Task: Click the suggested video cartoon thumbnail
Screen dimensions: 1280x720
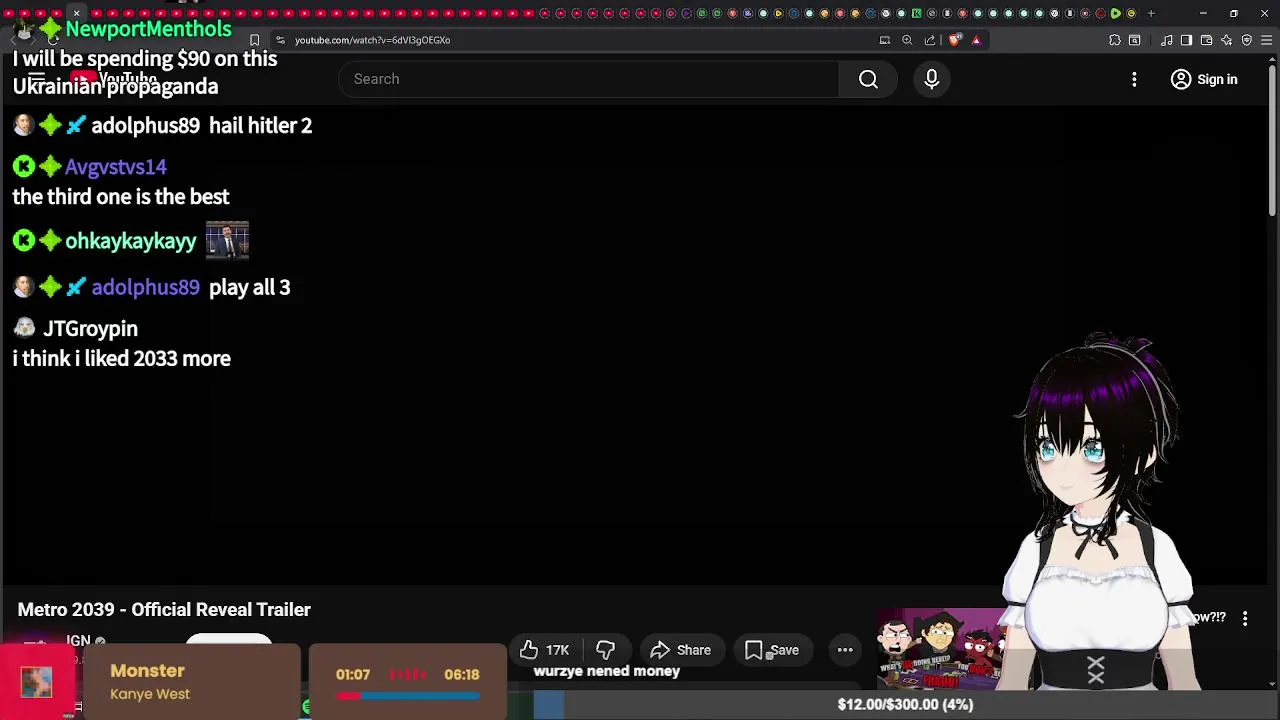Action: (940, 650)
